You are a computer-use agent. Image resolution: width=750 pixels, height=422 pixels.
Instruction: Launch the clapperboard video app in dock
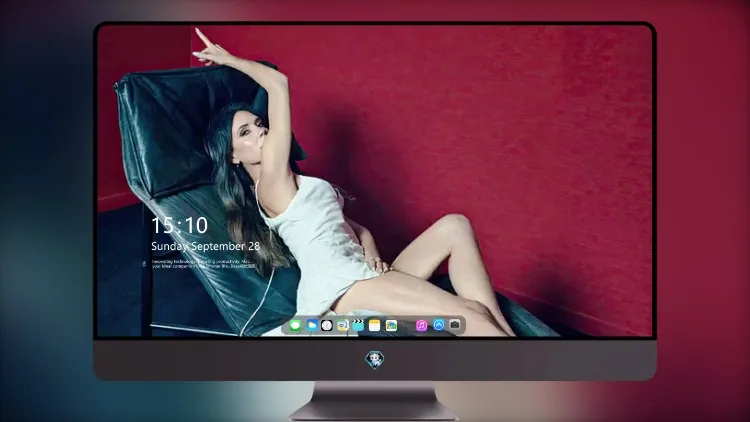(x=358, y=326)
